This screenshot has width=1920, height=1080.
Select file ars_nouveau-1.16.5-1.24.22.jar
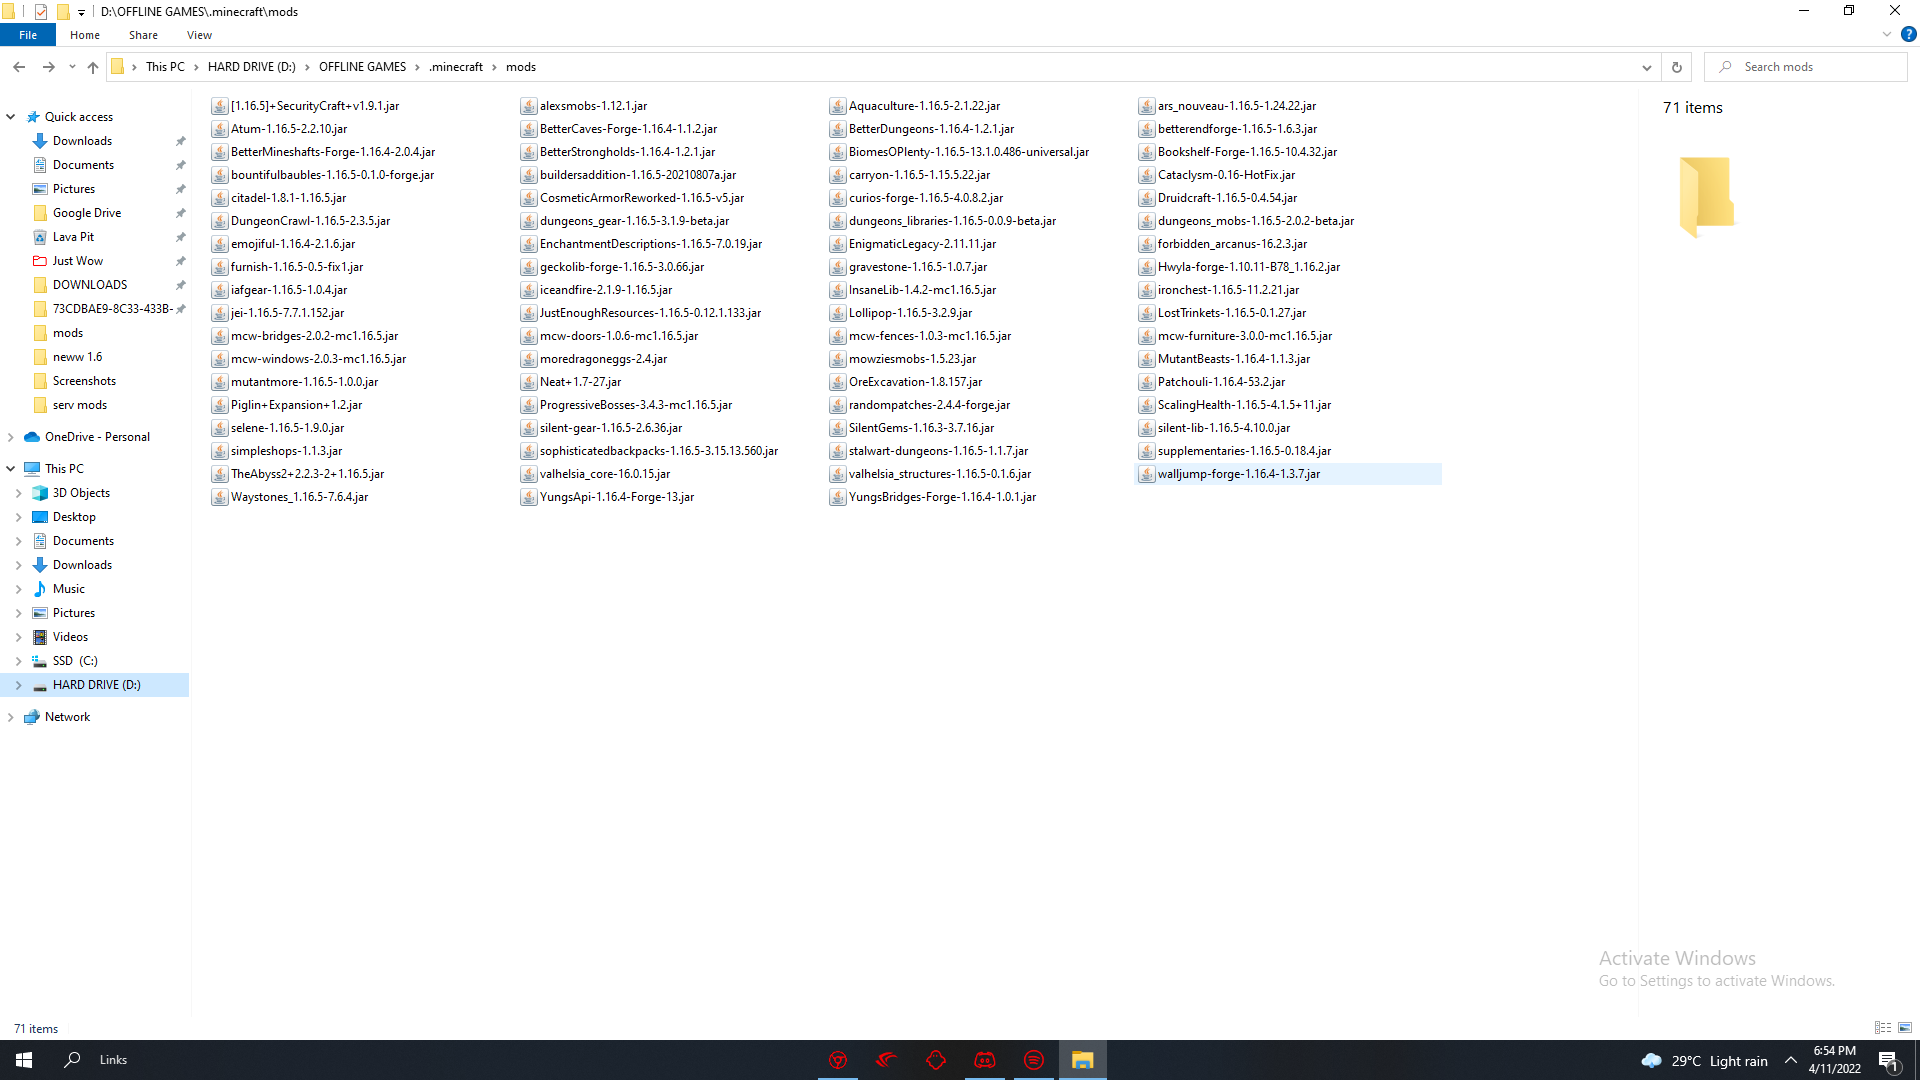(1237, 106)
